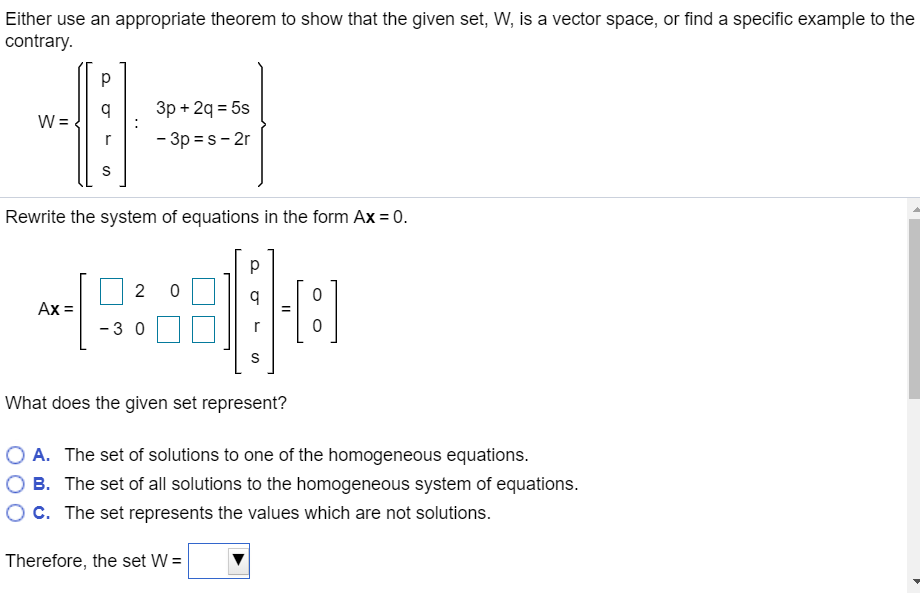Click the scrollbar up arrow
This screenshot has width=920, height=613.
(x=913, y=207)
